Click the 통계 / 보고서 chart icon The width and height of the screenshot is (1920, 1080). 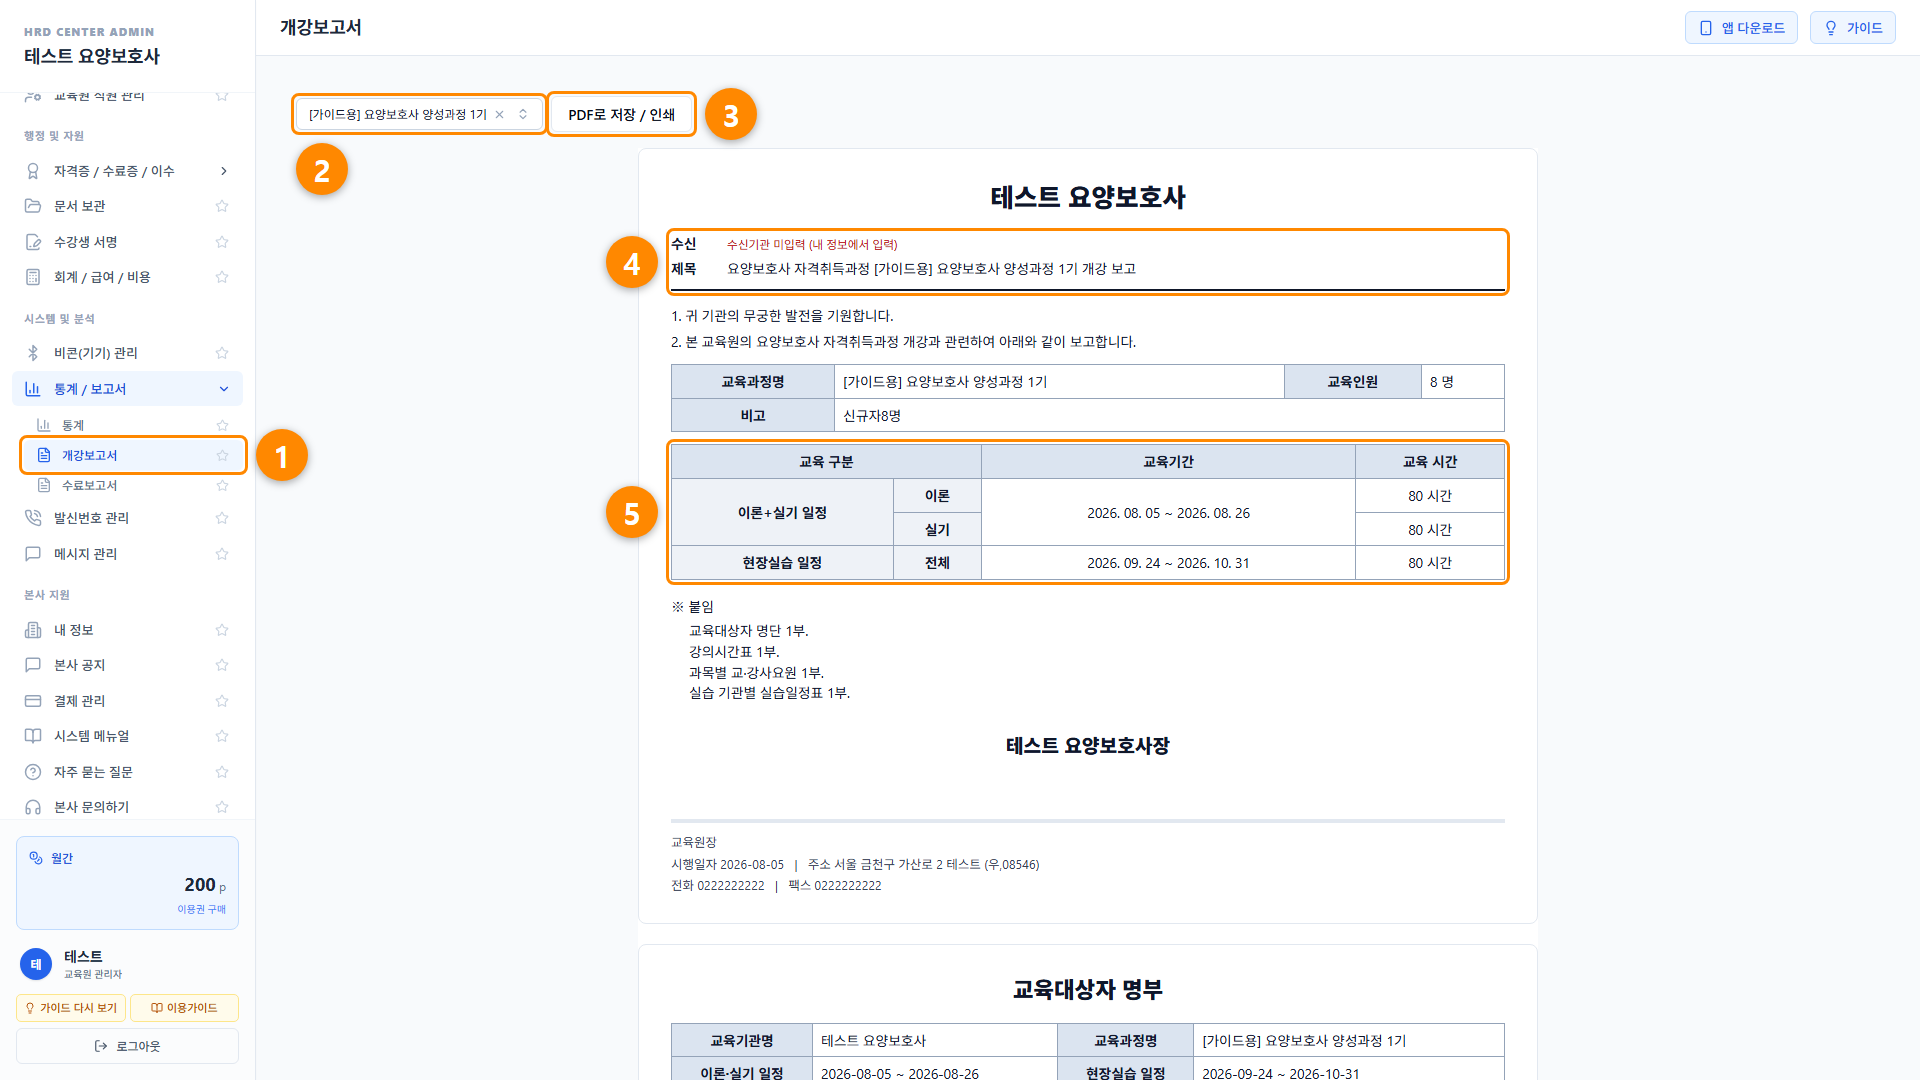(33, 389)
